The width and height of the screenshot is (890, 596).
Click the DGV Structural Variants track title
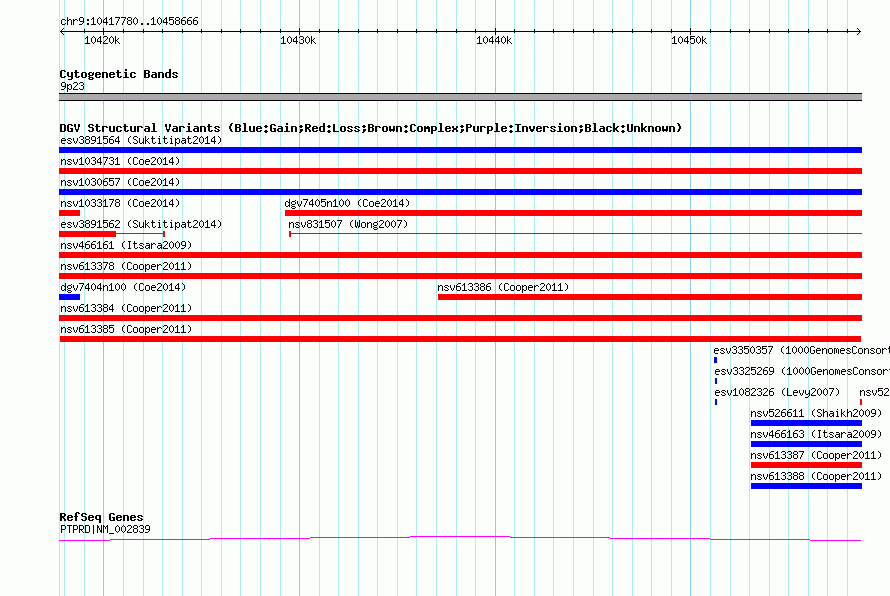click(371, 128)
